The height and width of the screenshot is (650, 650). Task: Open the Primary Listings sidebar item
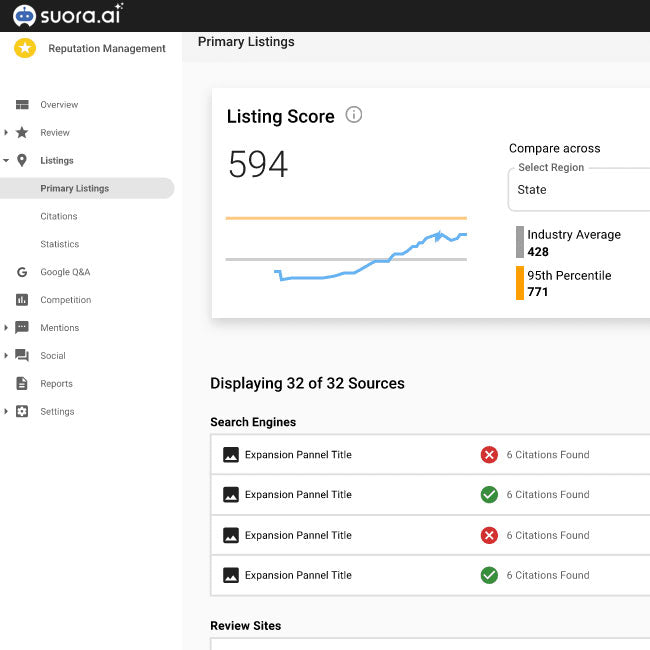pos(75,188)
